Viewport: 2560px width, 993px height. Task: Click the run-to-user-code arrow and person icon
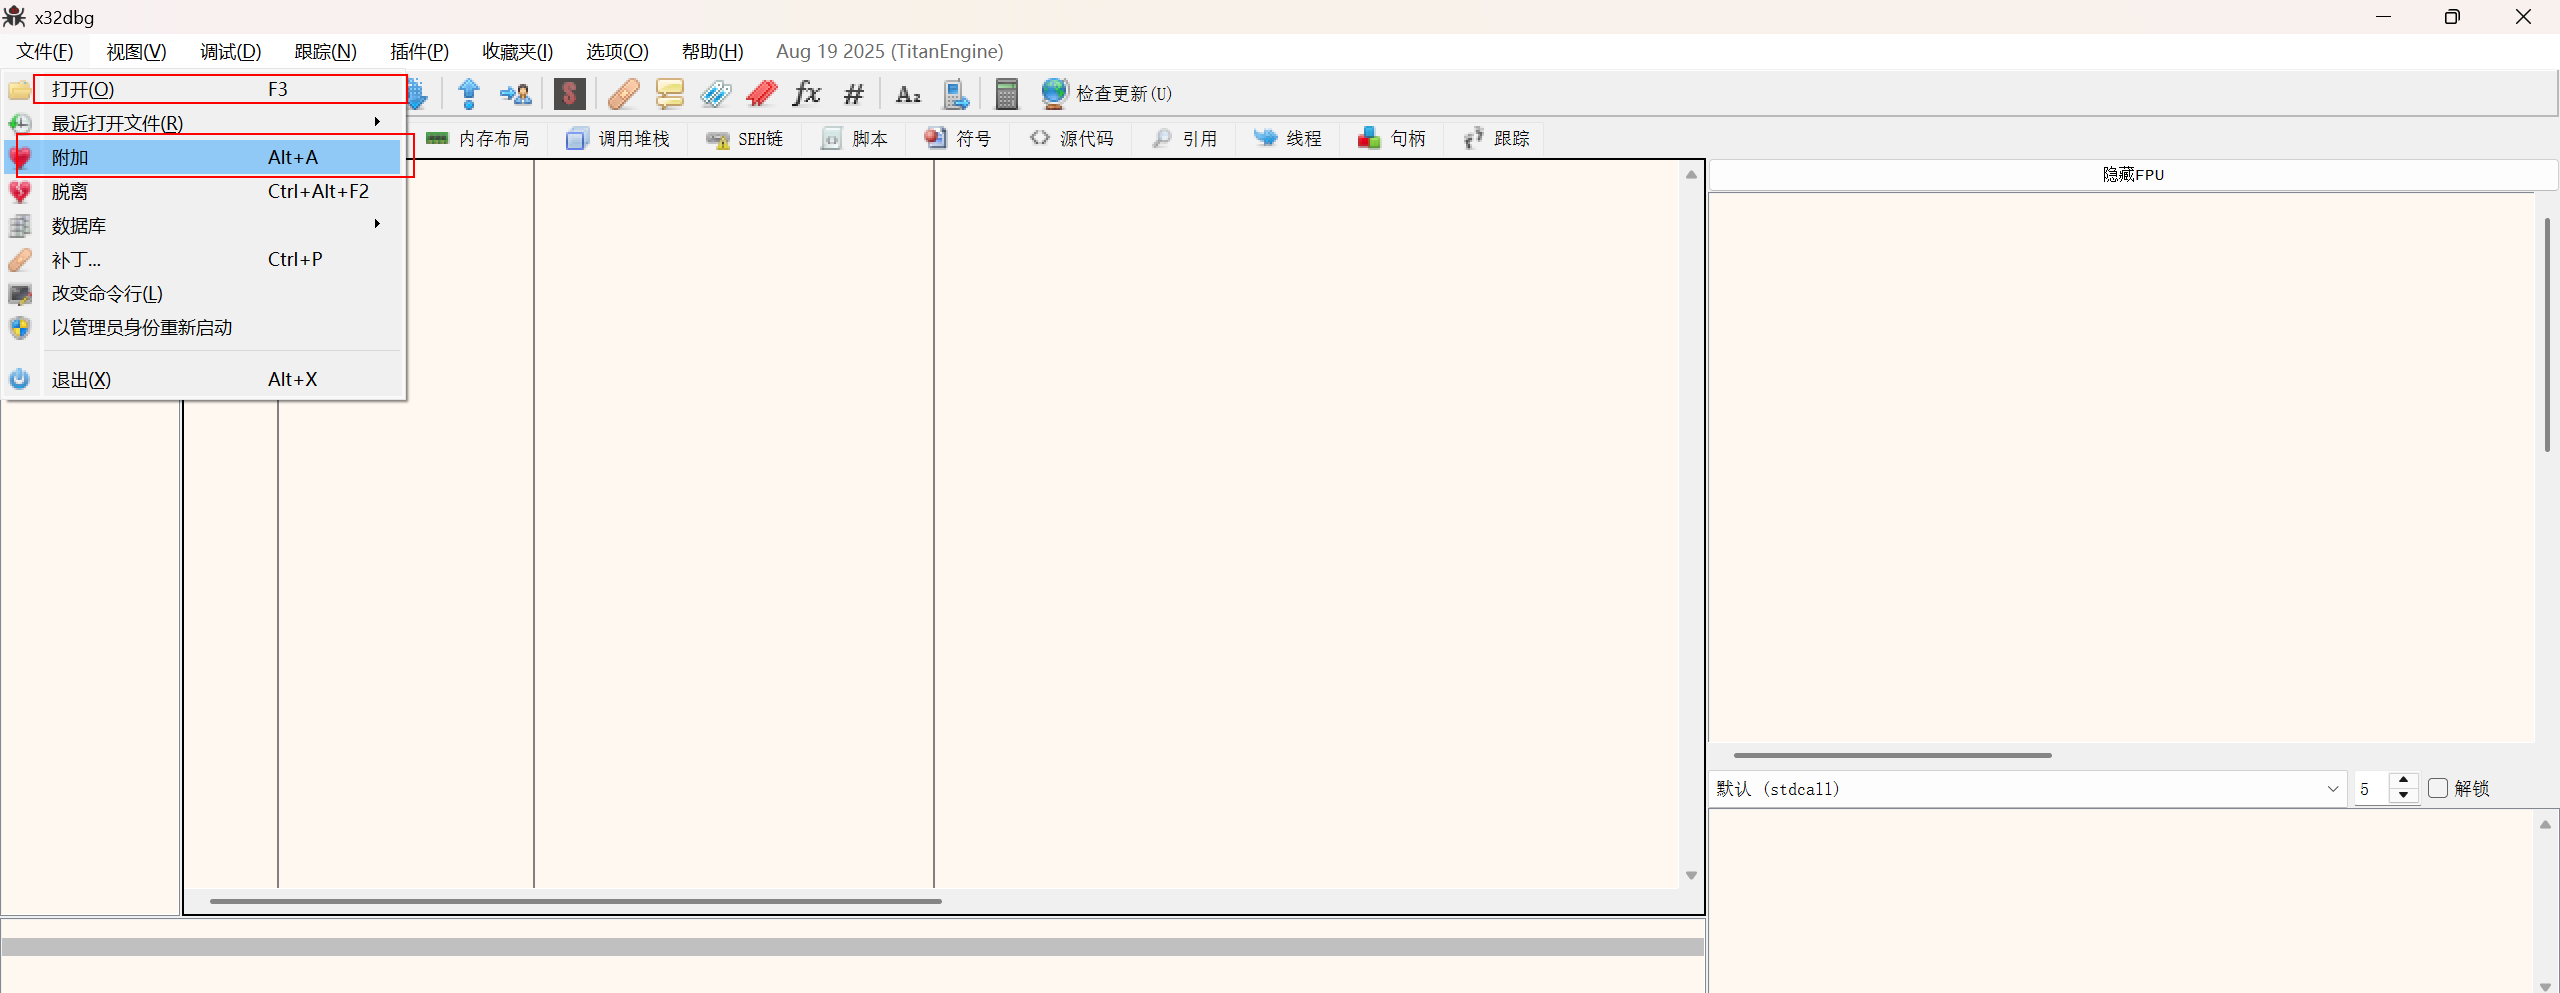click(515, 94)
